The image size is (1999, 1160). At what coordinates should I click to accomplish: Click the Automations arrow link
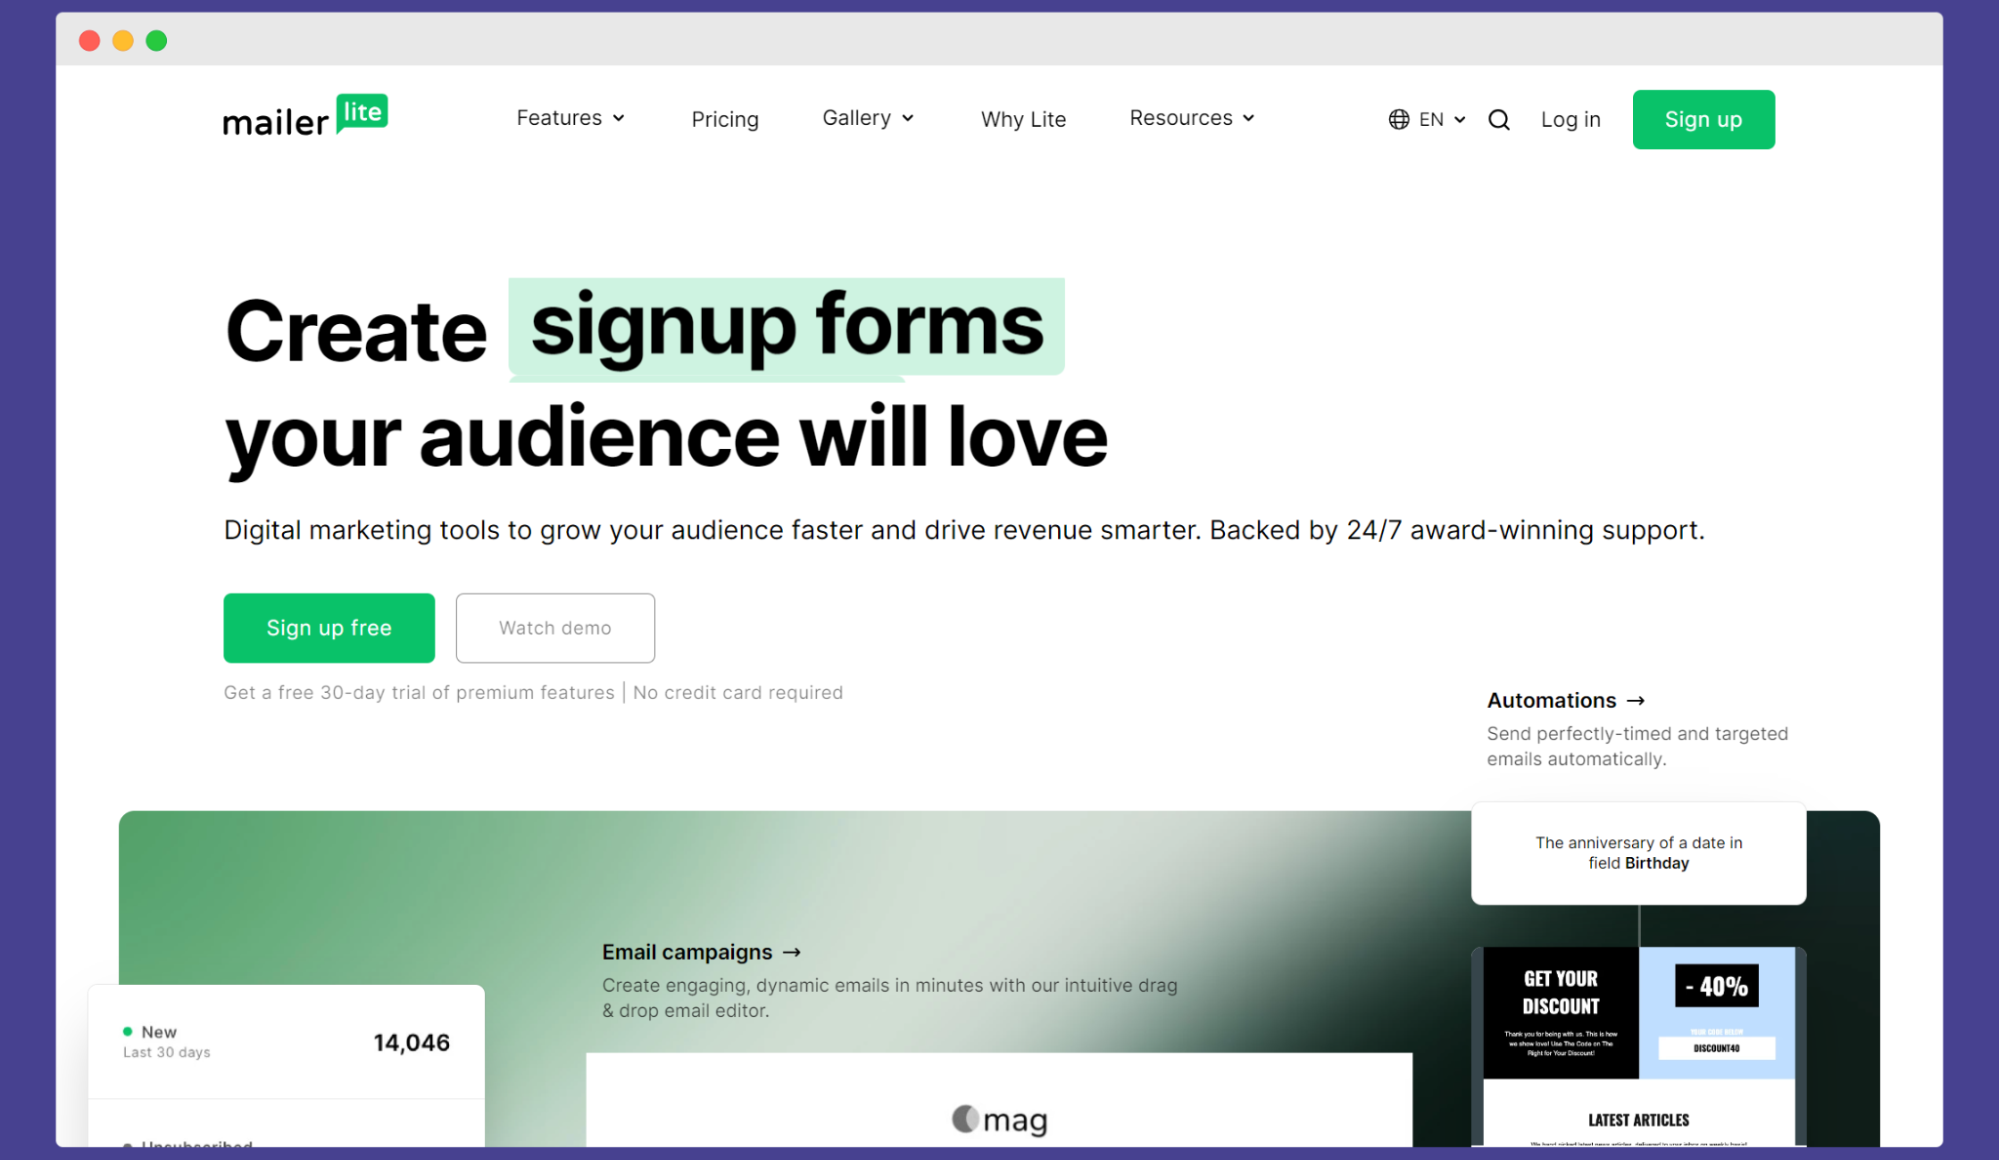pyautogui.click(x=1567, y=700)
